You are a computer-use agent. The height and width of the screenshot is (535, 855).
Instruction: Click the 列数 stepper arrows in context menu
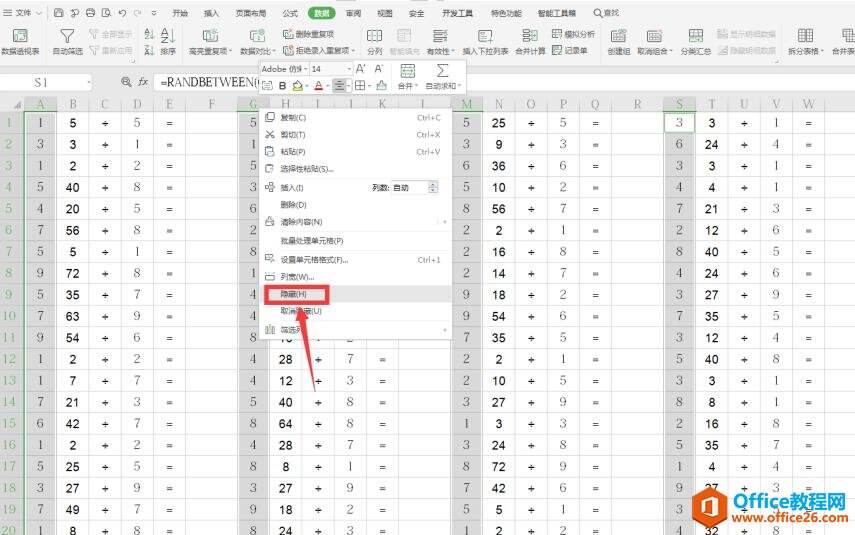pyautogui.click(x=433, y=188)
